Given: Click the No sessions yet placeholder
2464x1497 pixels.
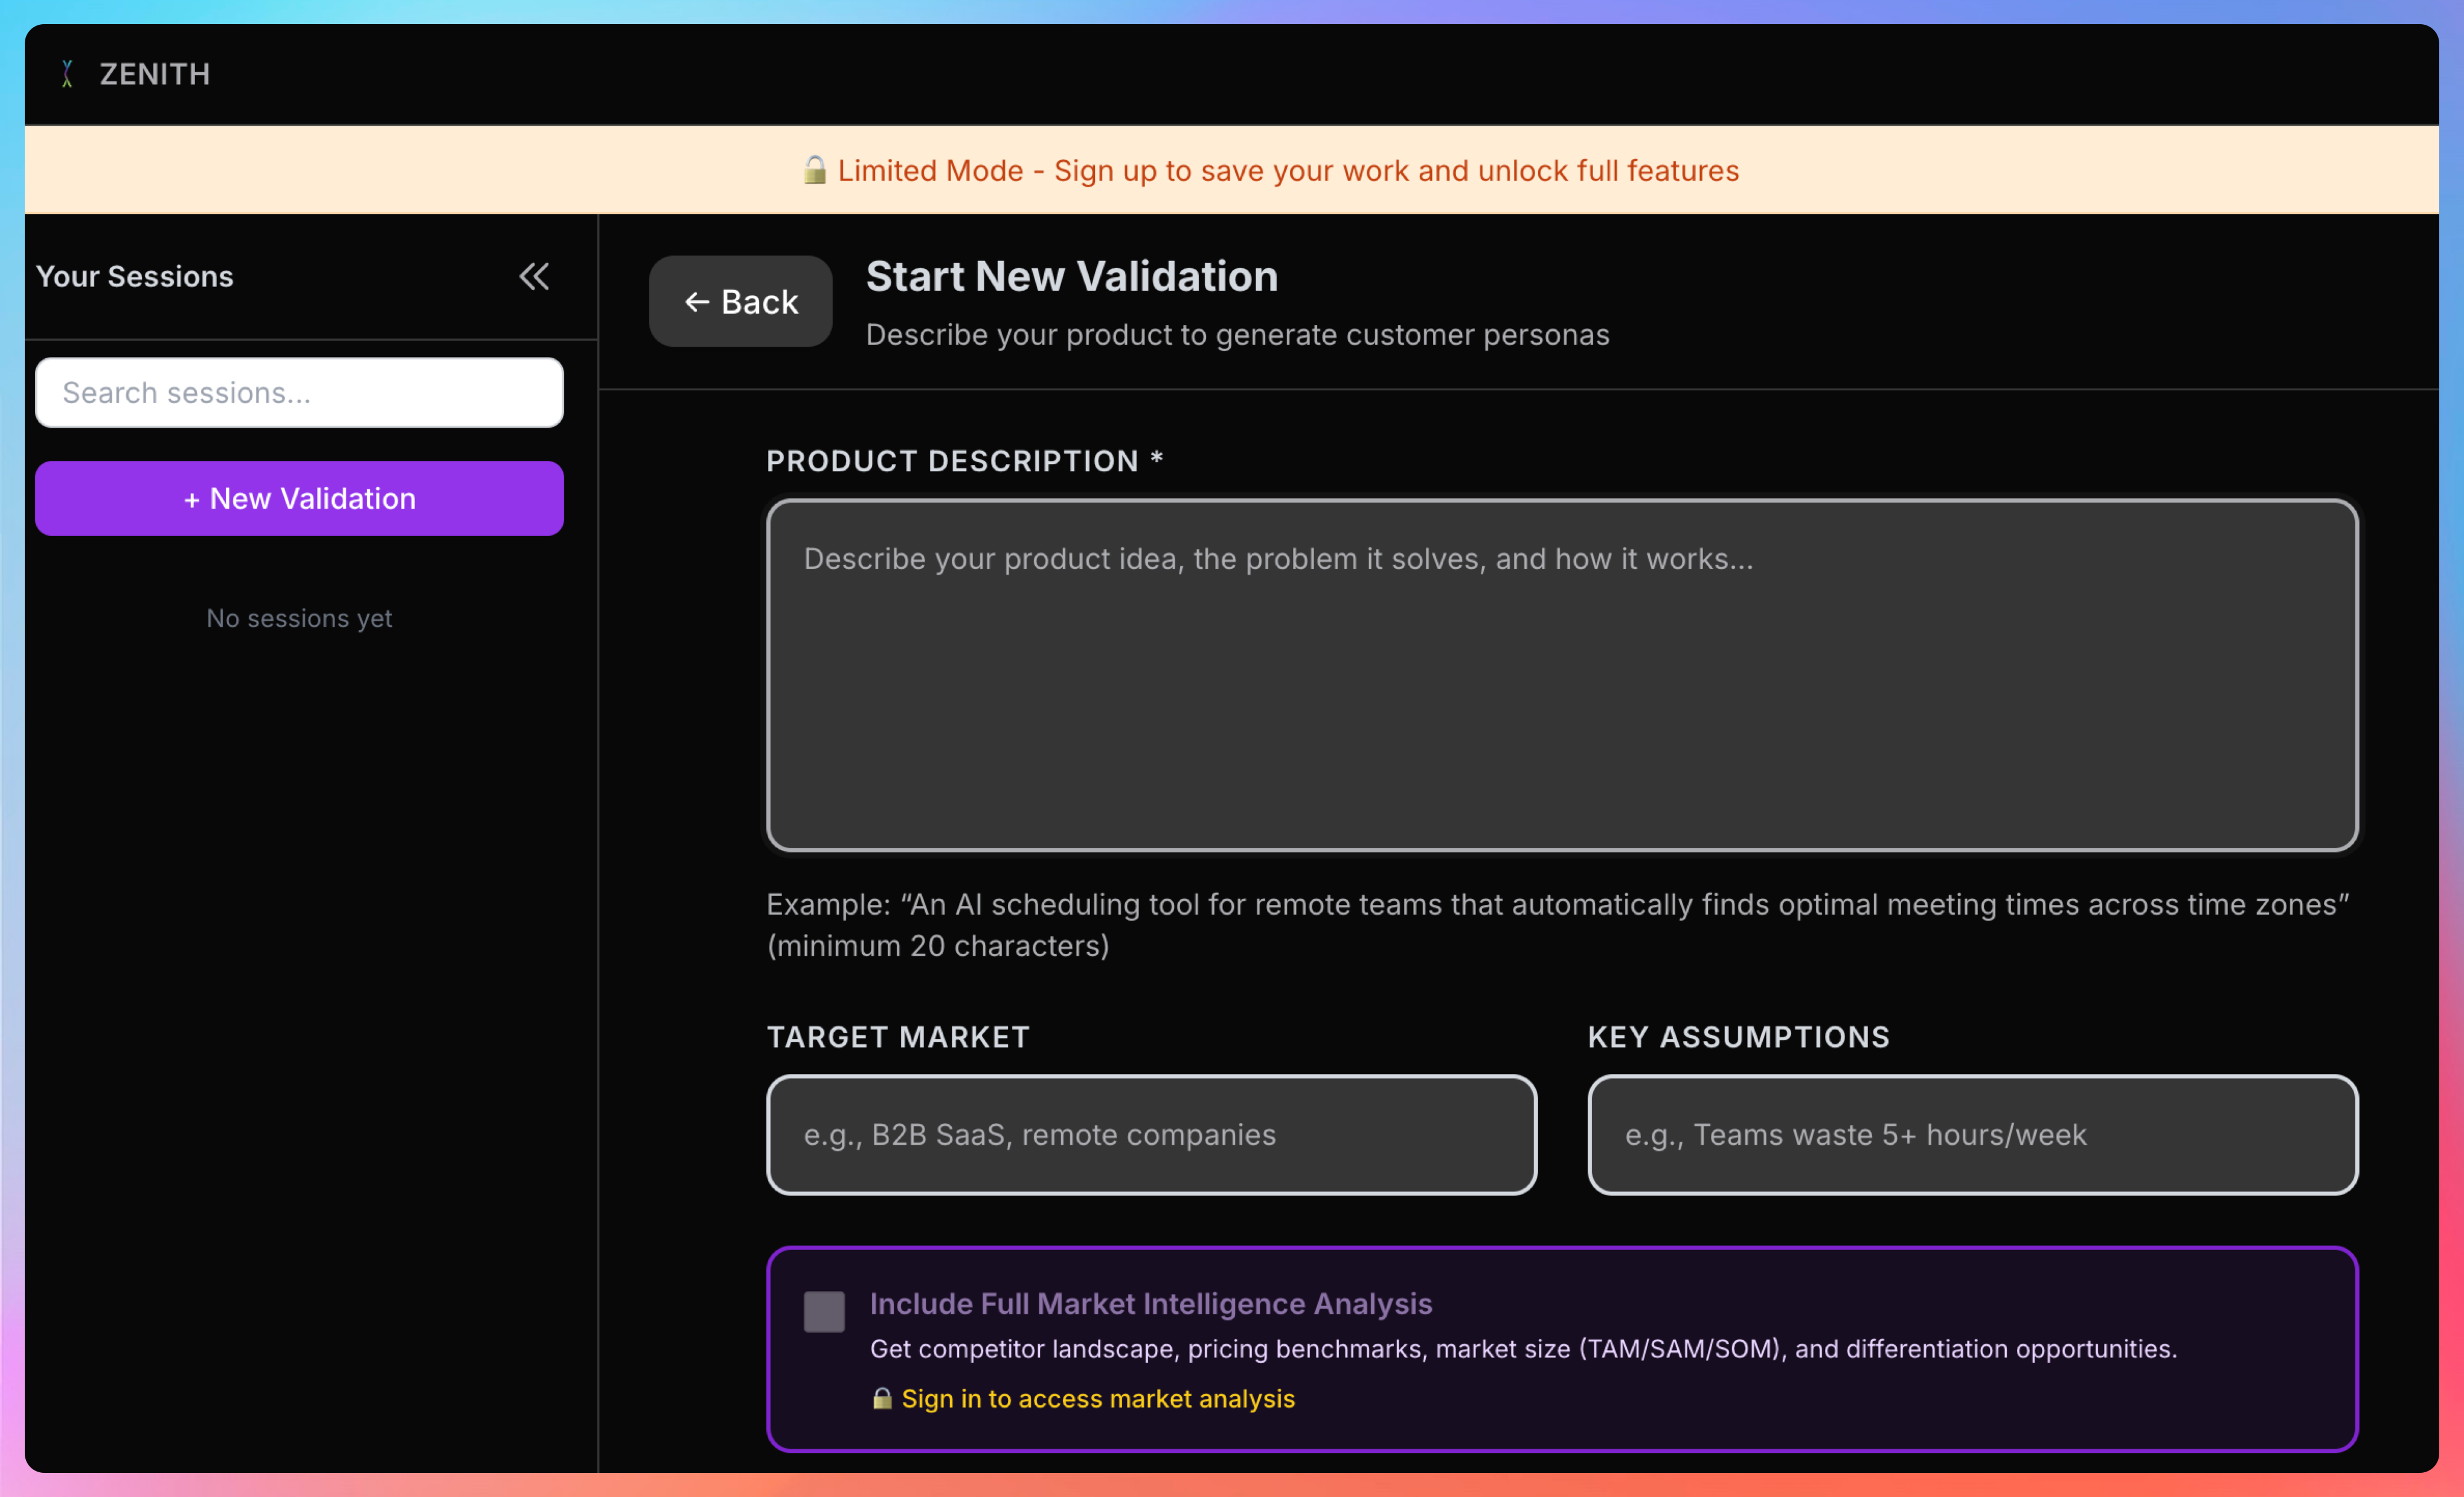Looking at the screenshot, I should click(x=299, y=618).
